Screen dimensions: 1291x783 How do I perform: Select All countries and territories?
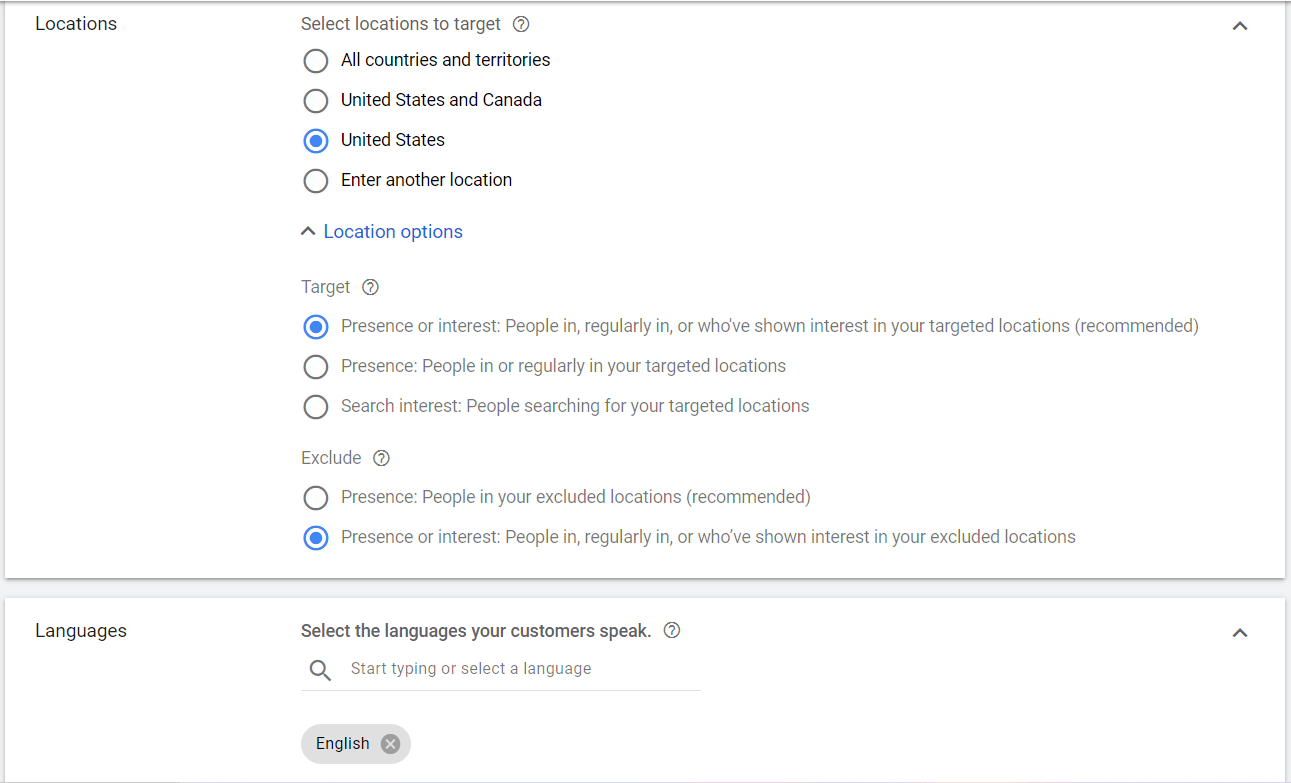click(315, 61)
